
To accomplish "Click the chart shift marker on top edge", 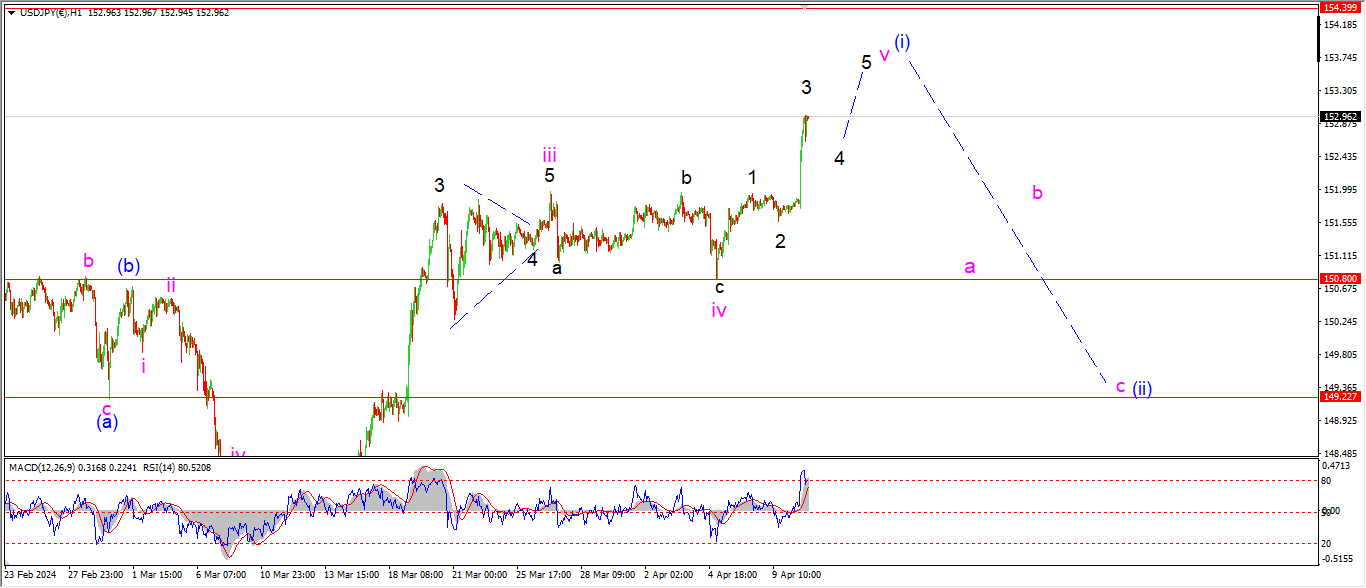I will pyautogui.click(x=805, y=6).
